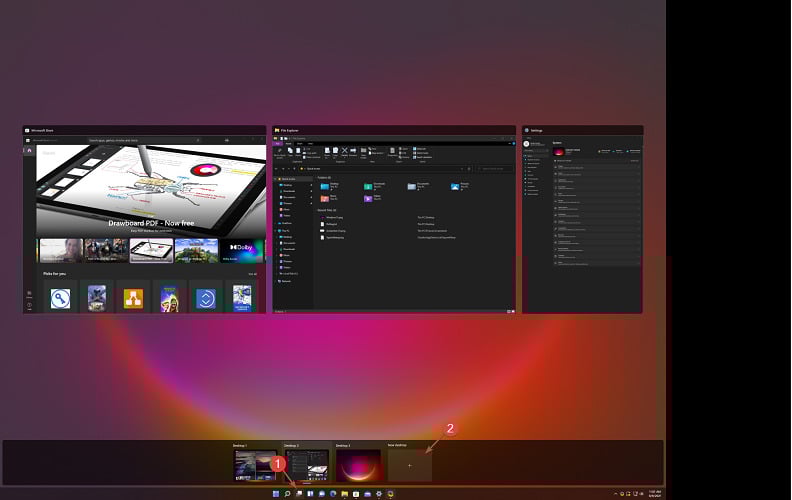Viewport: 792px width, 500px height.
Task: Show hidden system tray icons
Action: click(x=615, y=494)
